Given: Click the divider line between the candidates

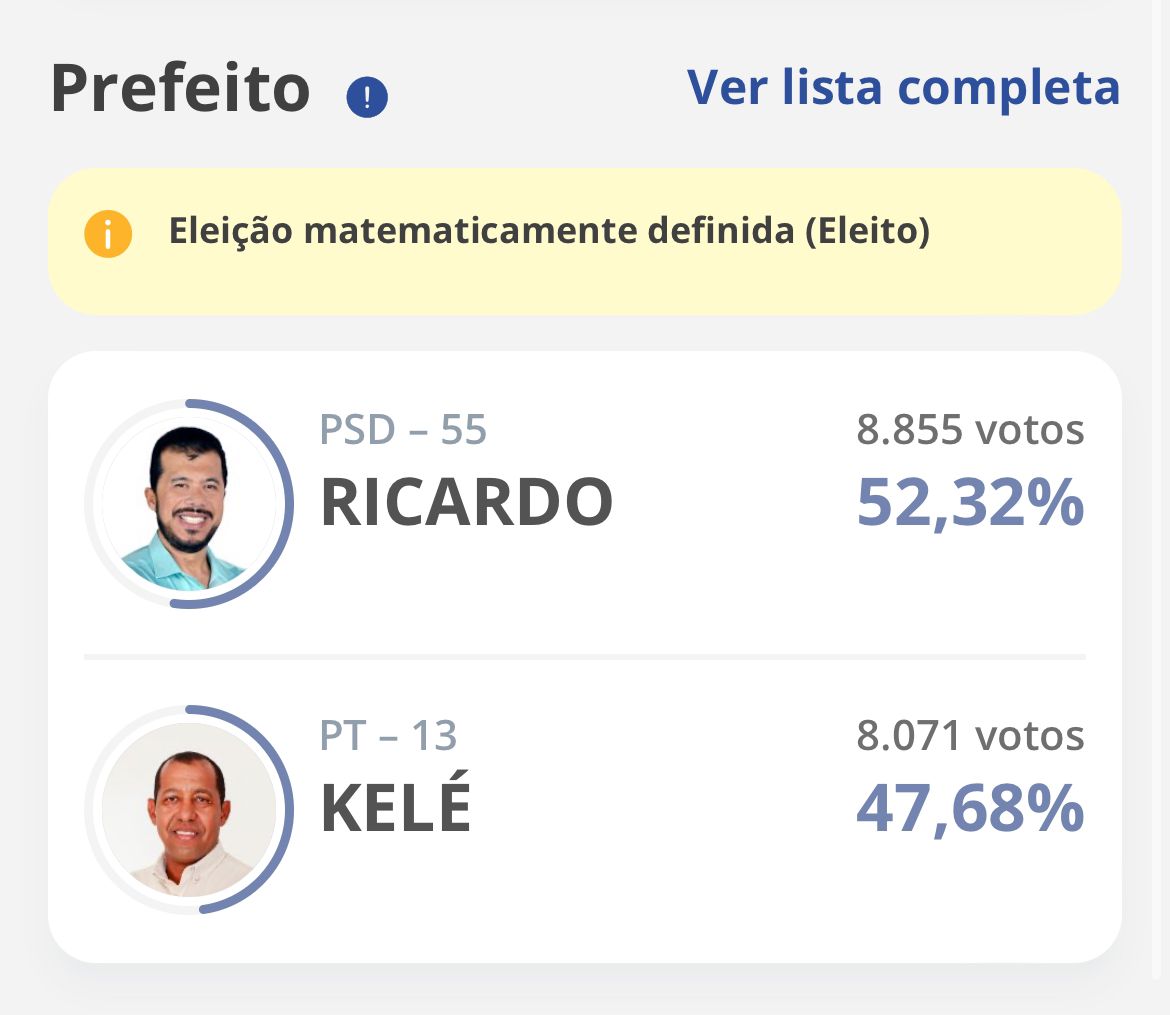Looking at the screenshot, I should click(585, 657).
